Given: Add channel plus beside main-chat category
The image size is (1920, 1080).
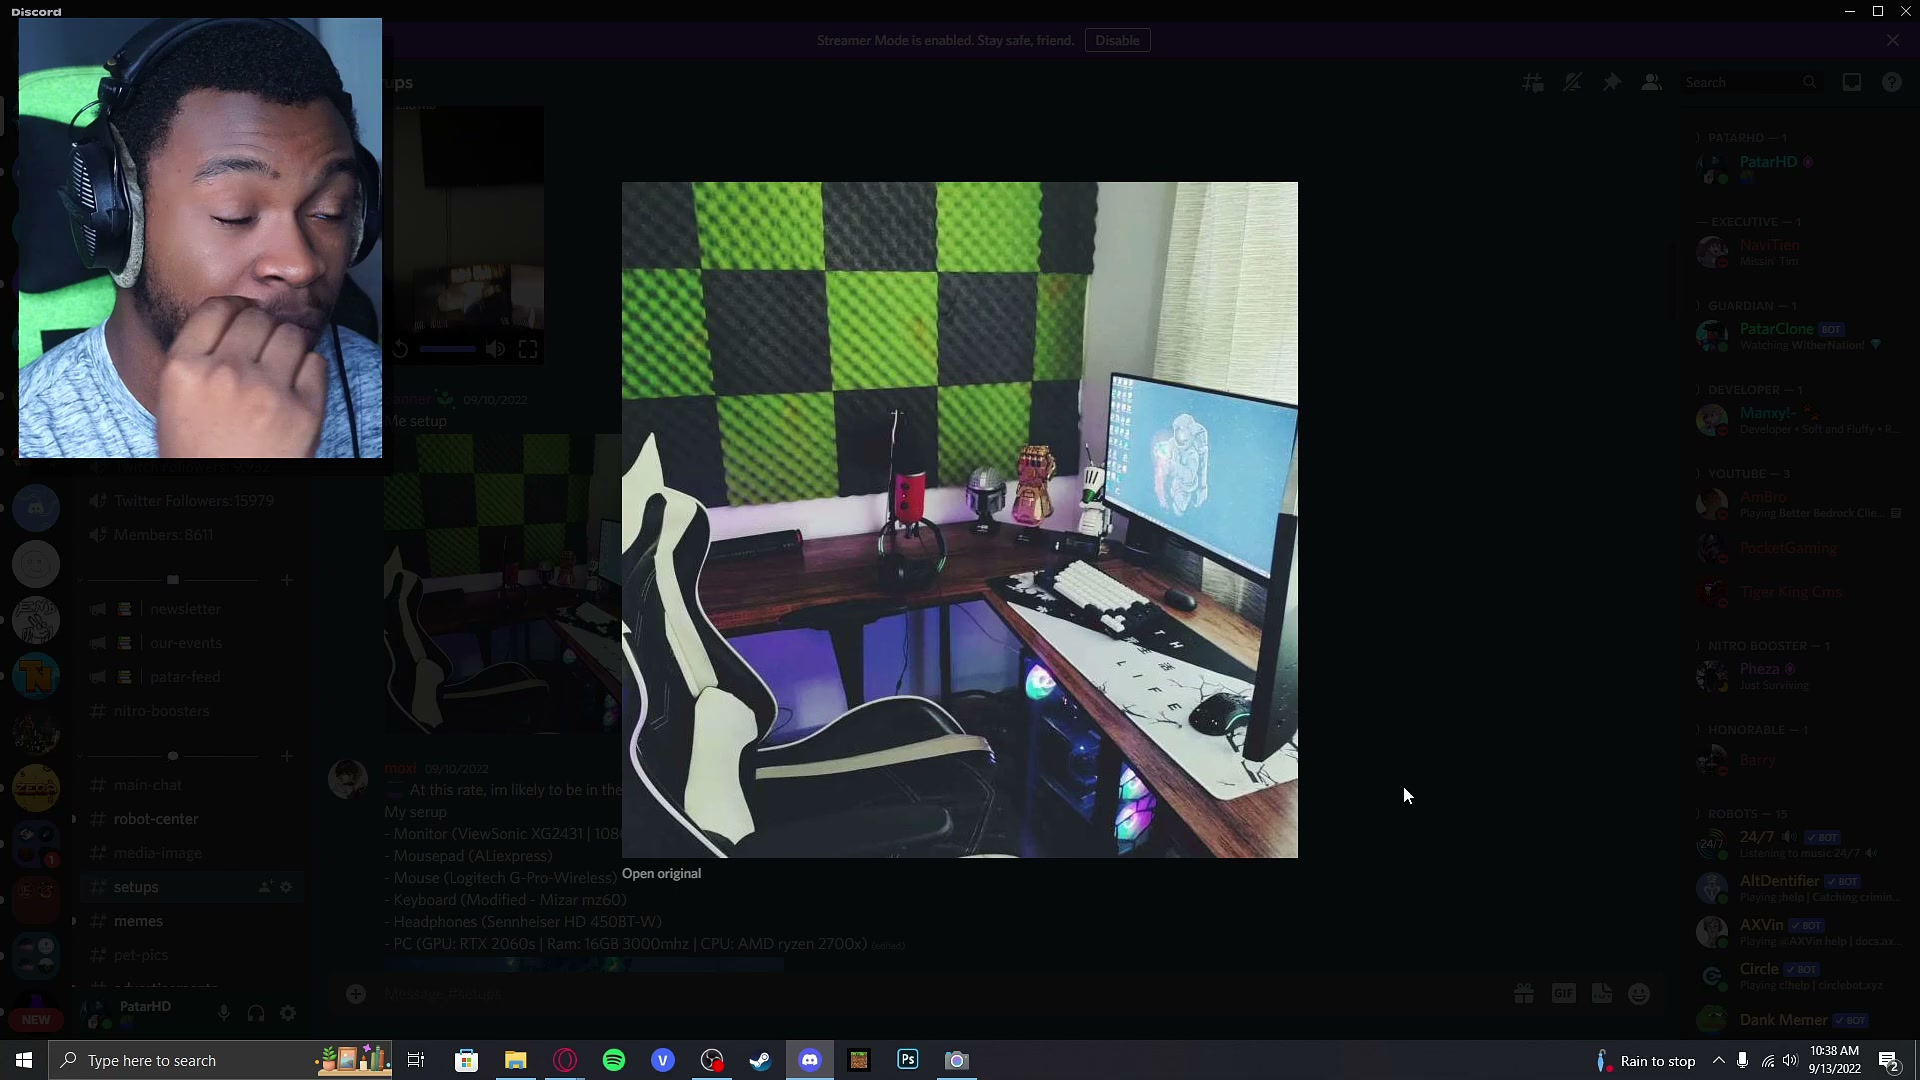Looking at the screenshot, I should point(287,756).
